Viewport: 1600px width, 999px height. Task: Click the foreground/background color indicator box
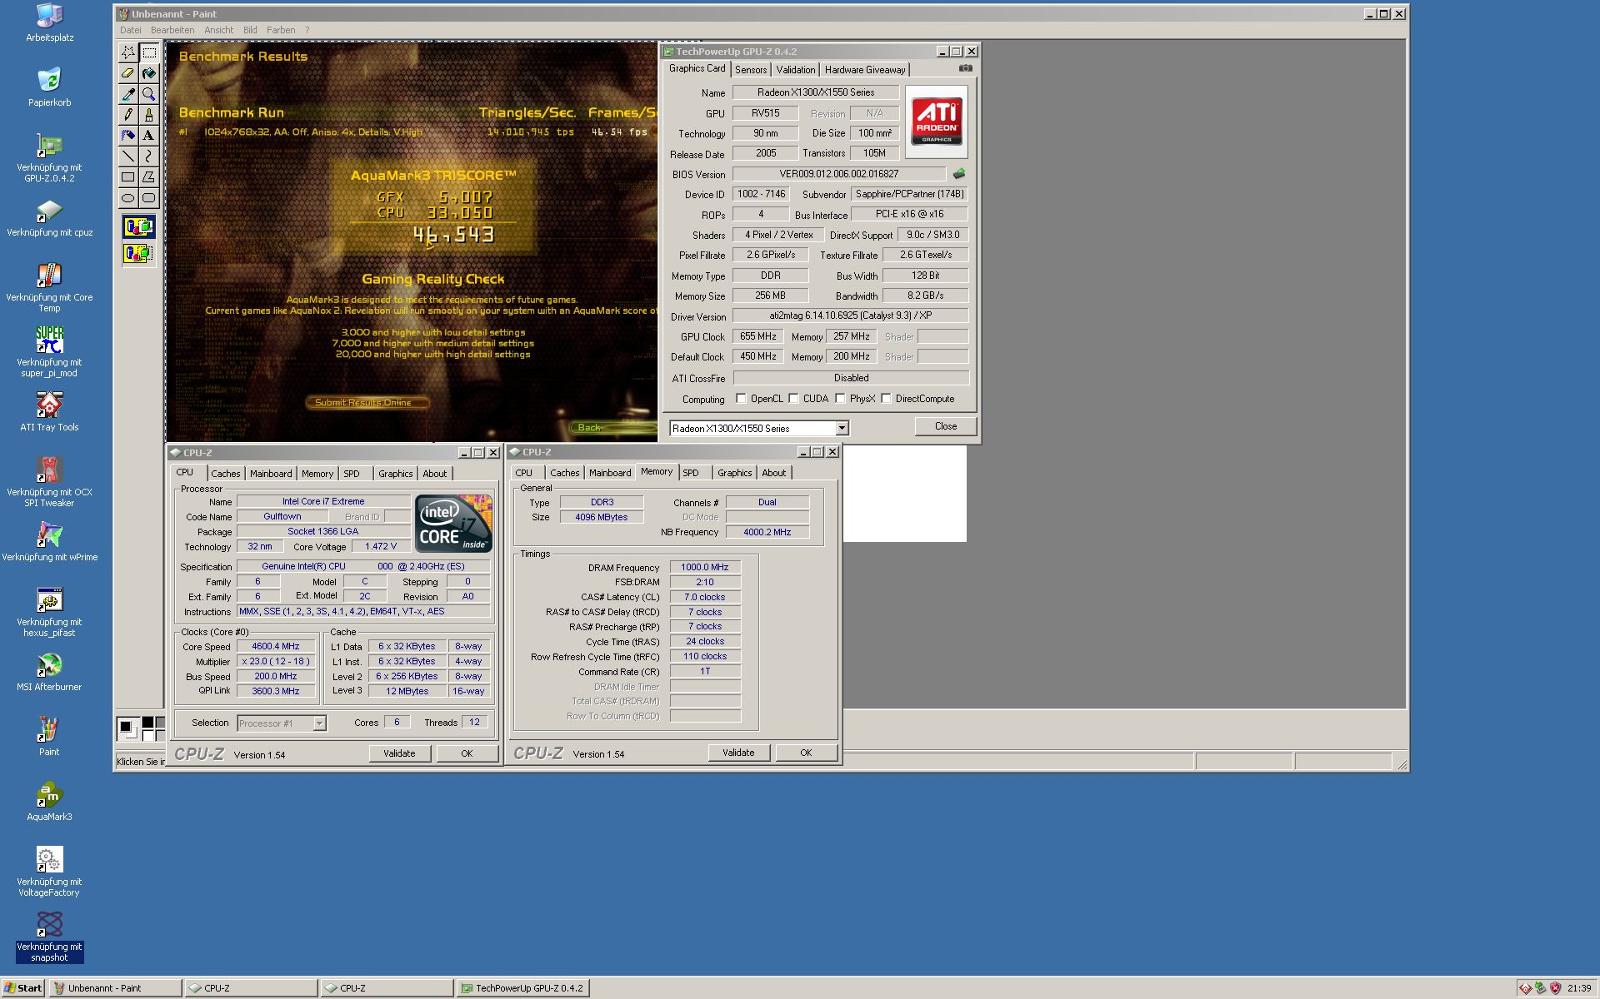127,729
